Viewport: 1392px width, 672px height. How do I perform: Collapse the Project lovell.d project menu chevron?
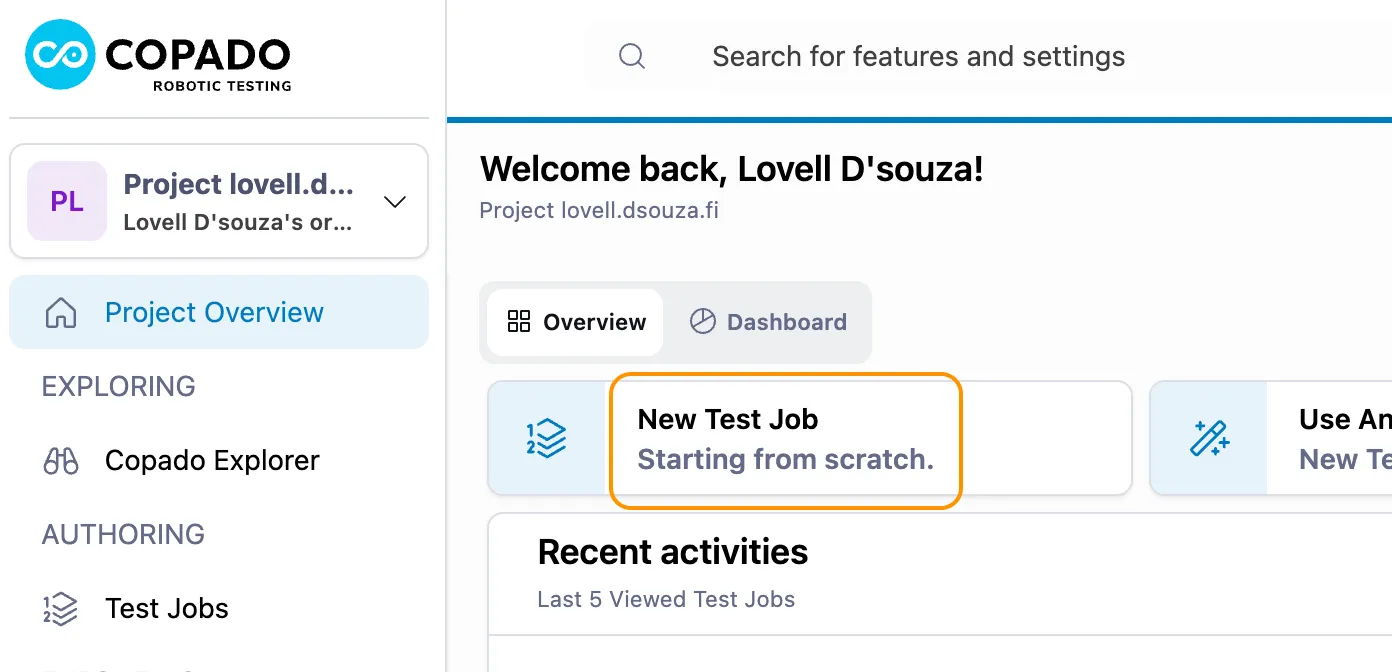395,201
